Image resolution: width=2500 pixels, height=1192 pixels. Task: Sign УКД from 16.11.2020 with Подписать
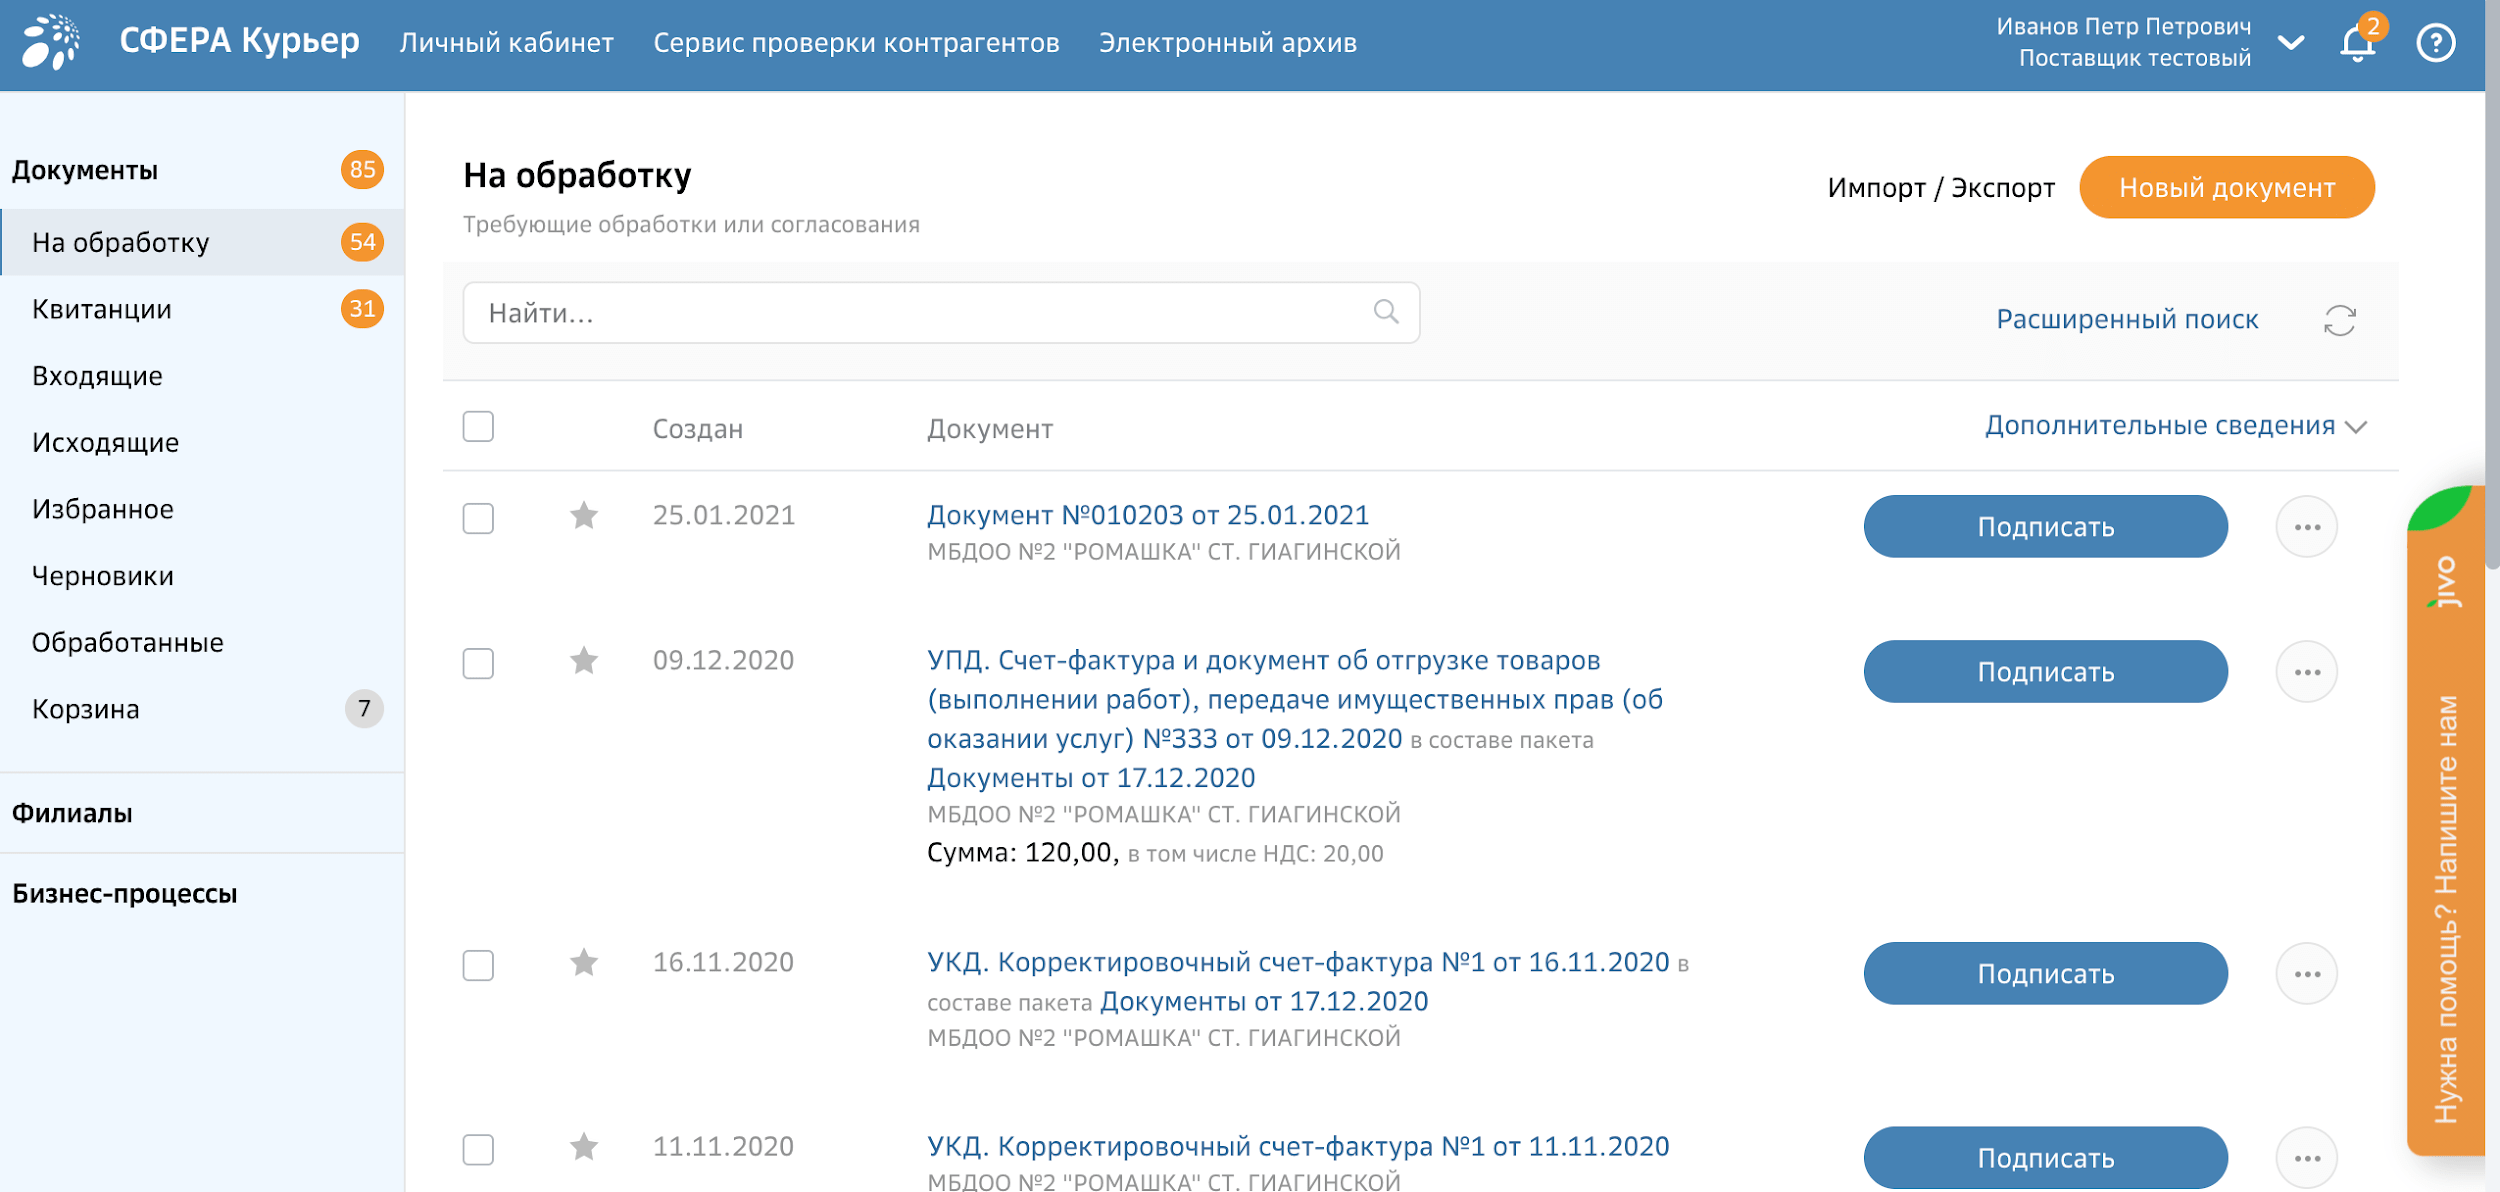pos(2045,974)
